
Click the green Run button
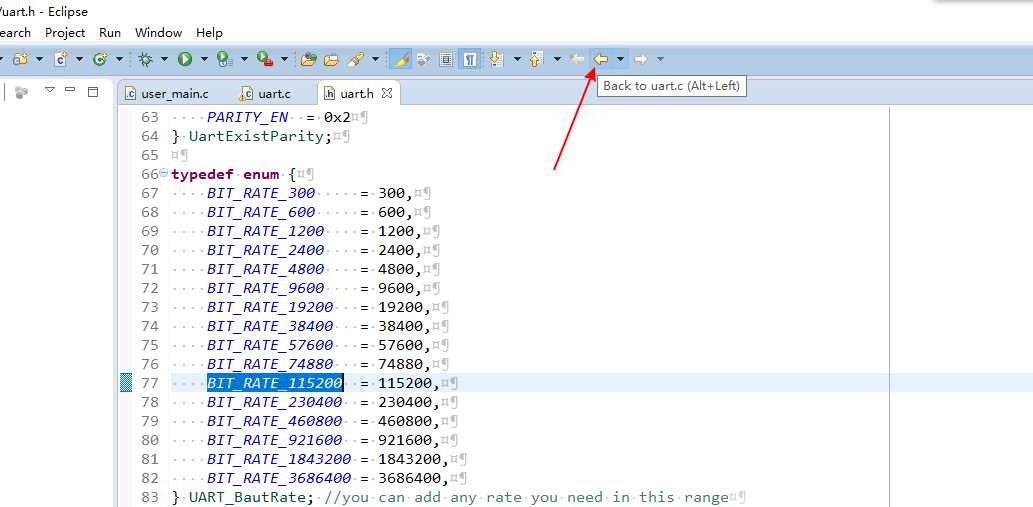pyautogui.click(x=185, y=59)
